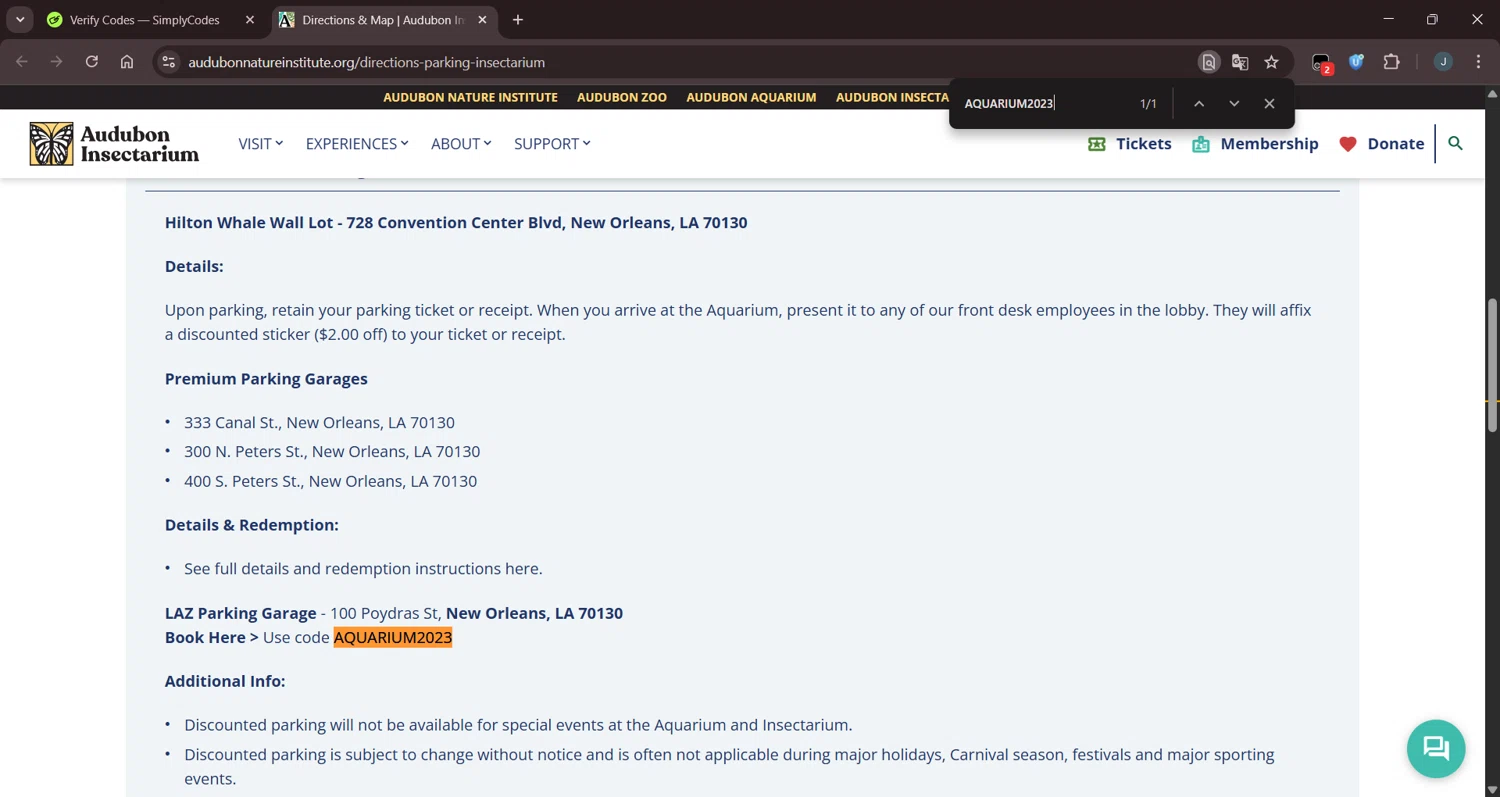Click the highlighted AQUARIUM2023 code
Viewport: 1500px width, 797px height.
click(393, 638)
